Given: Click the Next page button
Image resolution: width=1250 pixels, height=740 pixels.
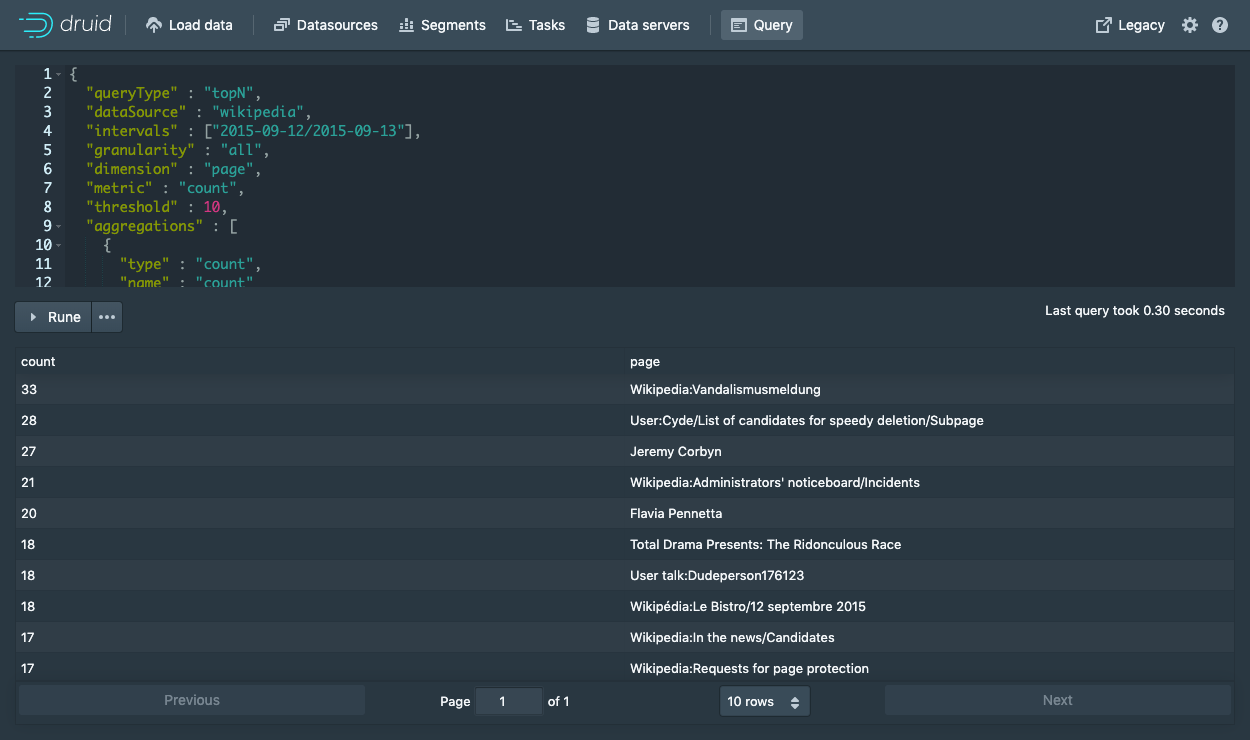Looking at the screenshot, I should [1058, 700].
